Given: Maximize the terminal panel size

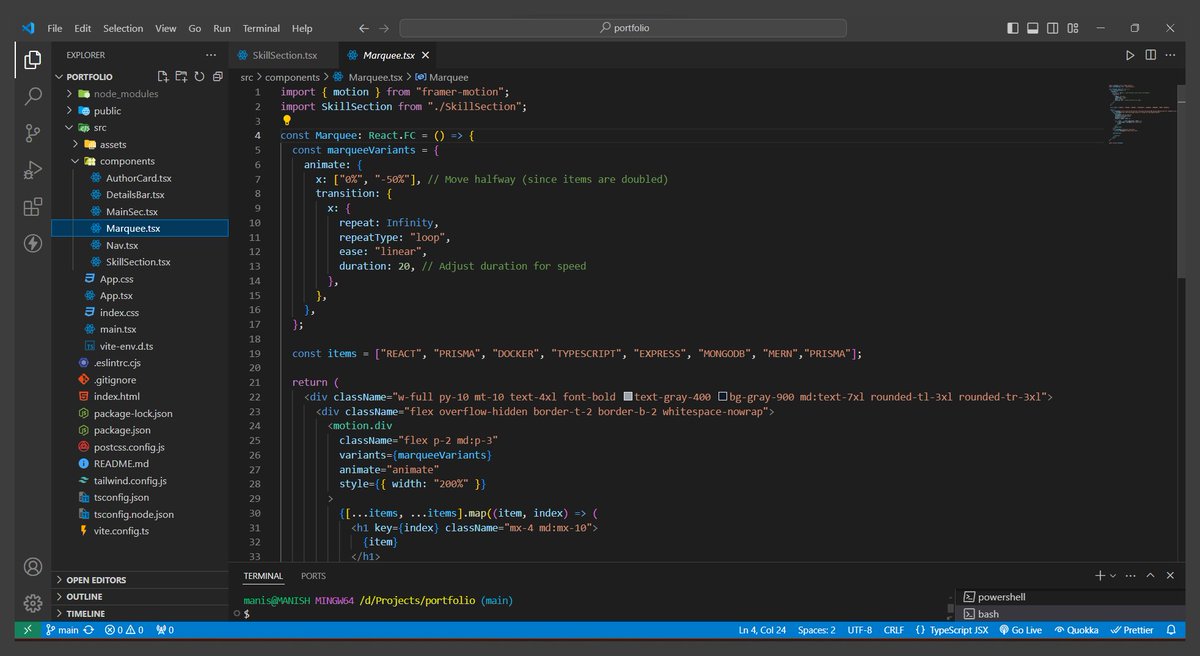Looking at the screenshot, I should pyautogui.click(x=1152, y=576).
